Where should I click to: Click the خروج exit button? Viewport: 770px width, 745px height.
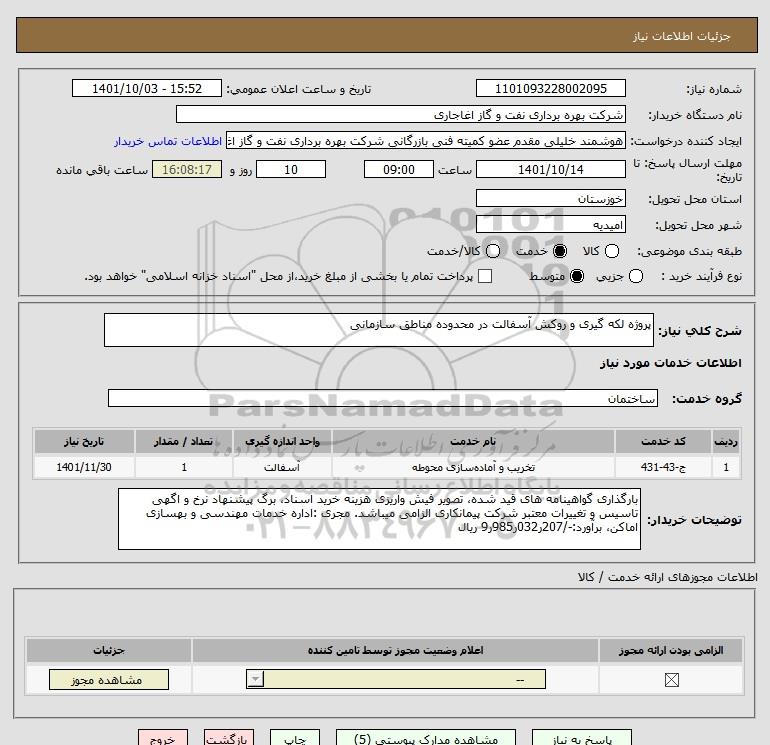163,738
